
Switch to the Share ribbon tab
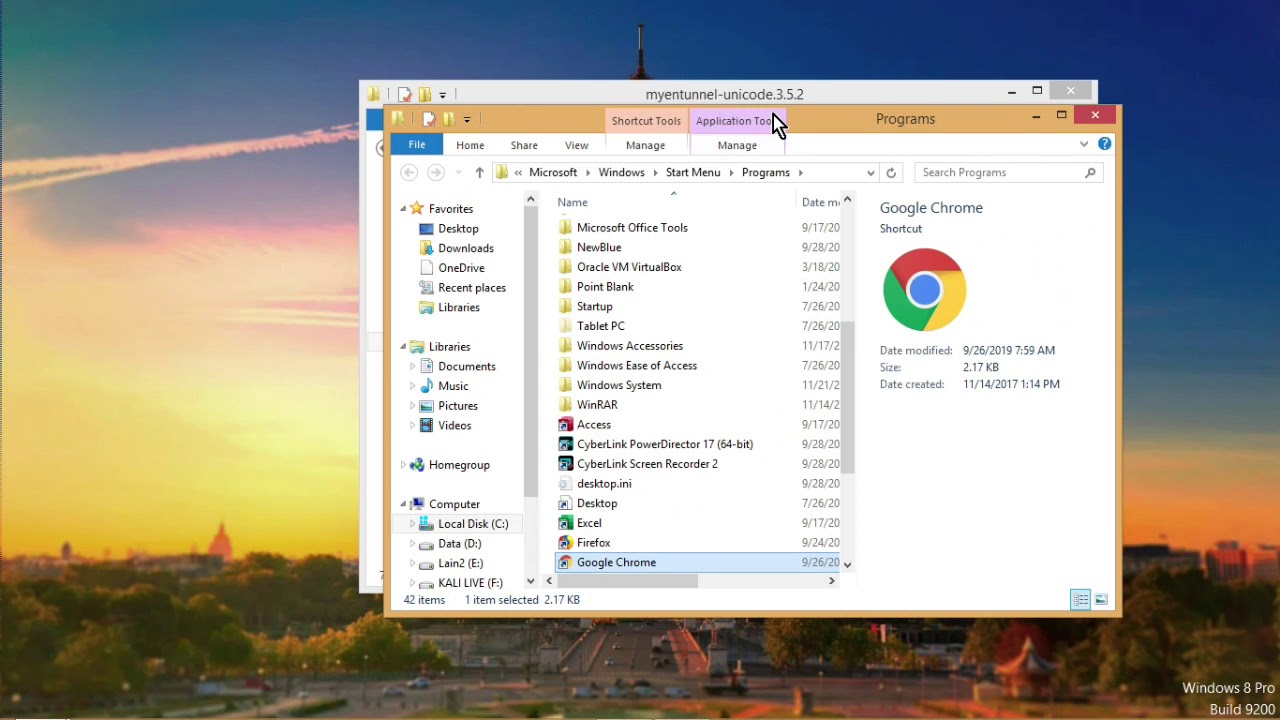pos(524,145)
